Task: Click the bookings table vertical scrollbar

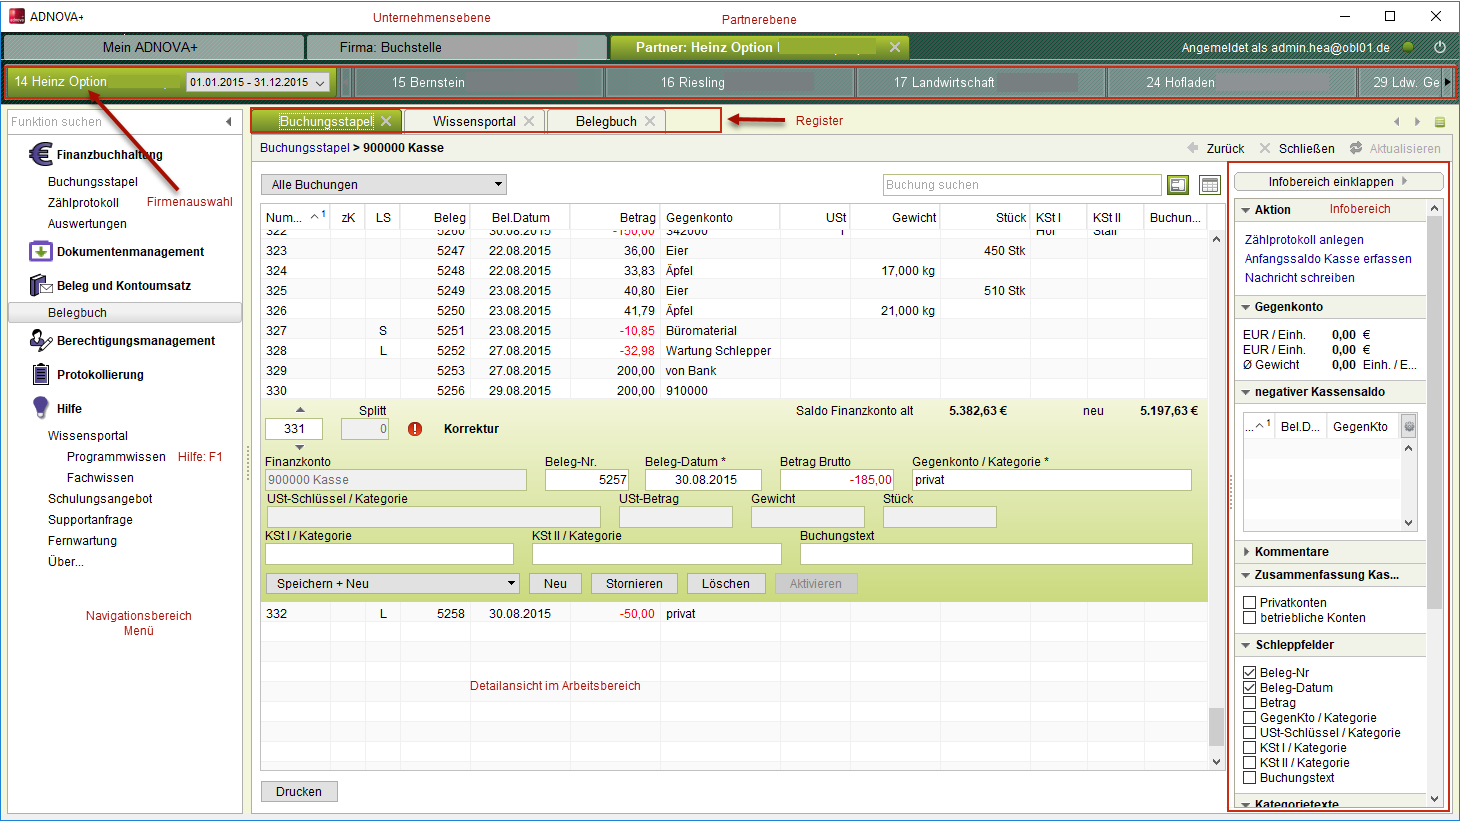Action: tap(1216, 500)
